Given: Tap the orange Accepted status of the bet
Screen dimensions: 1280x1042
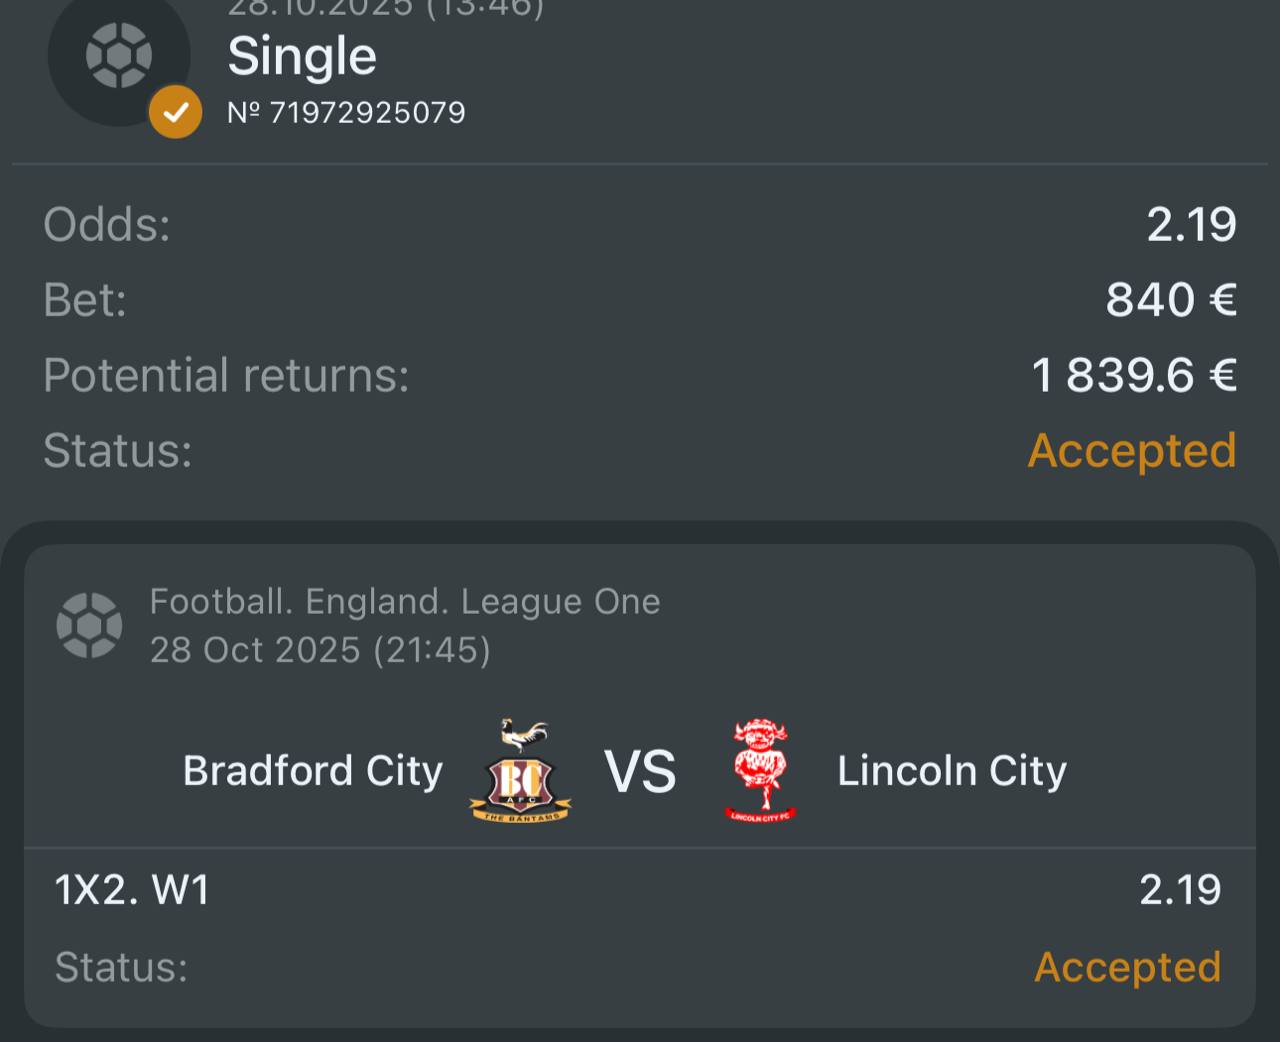Looking at the screenshot, I should point(1132,450).
